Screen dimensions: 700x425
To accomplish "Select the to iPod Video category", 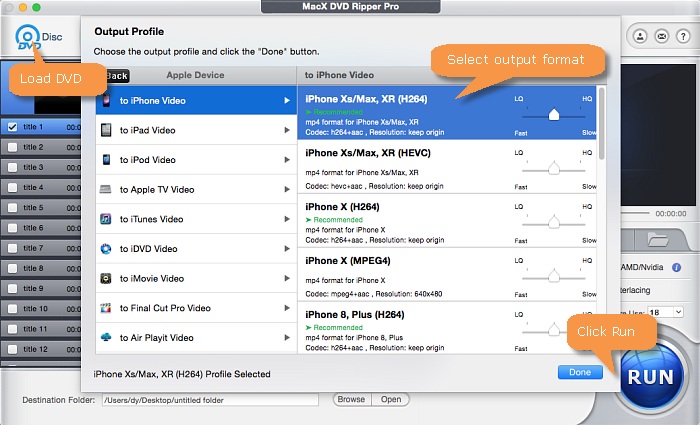I will point(196,159).
